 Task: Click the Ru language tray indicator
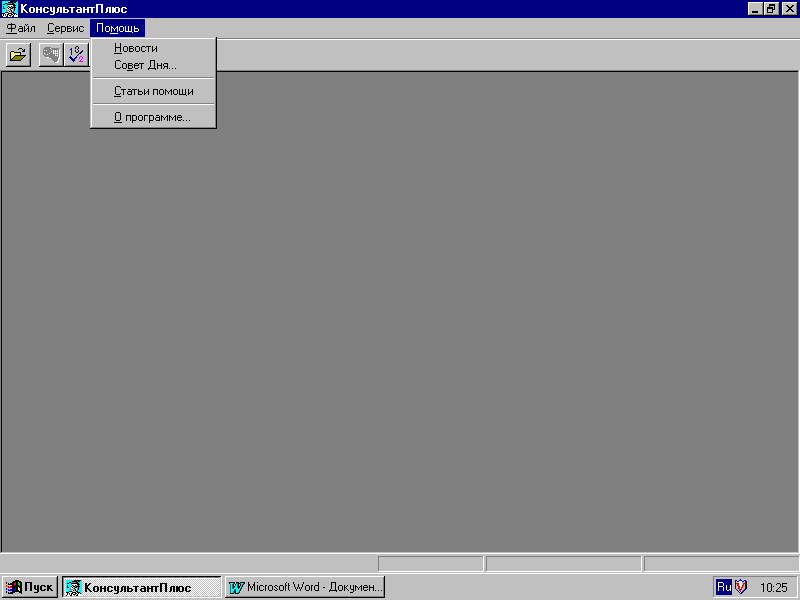723,587
